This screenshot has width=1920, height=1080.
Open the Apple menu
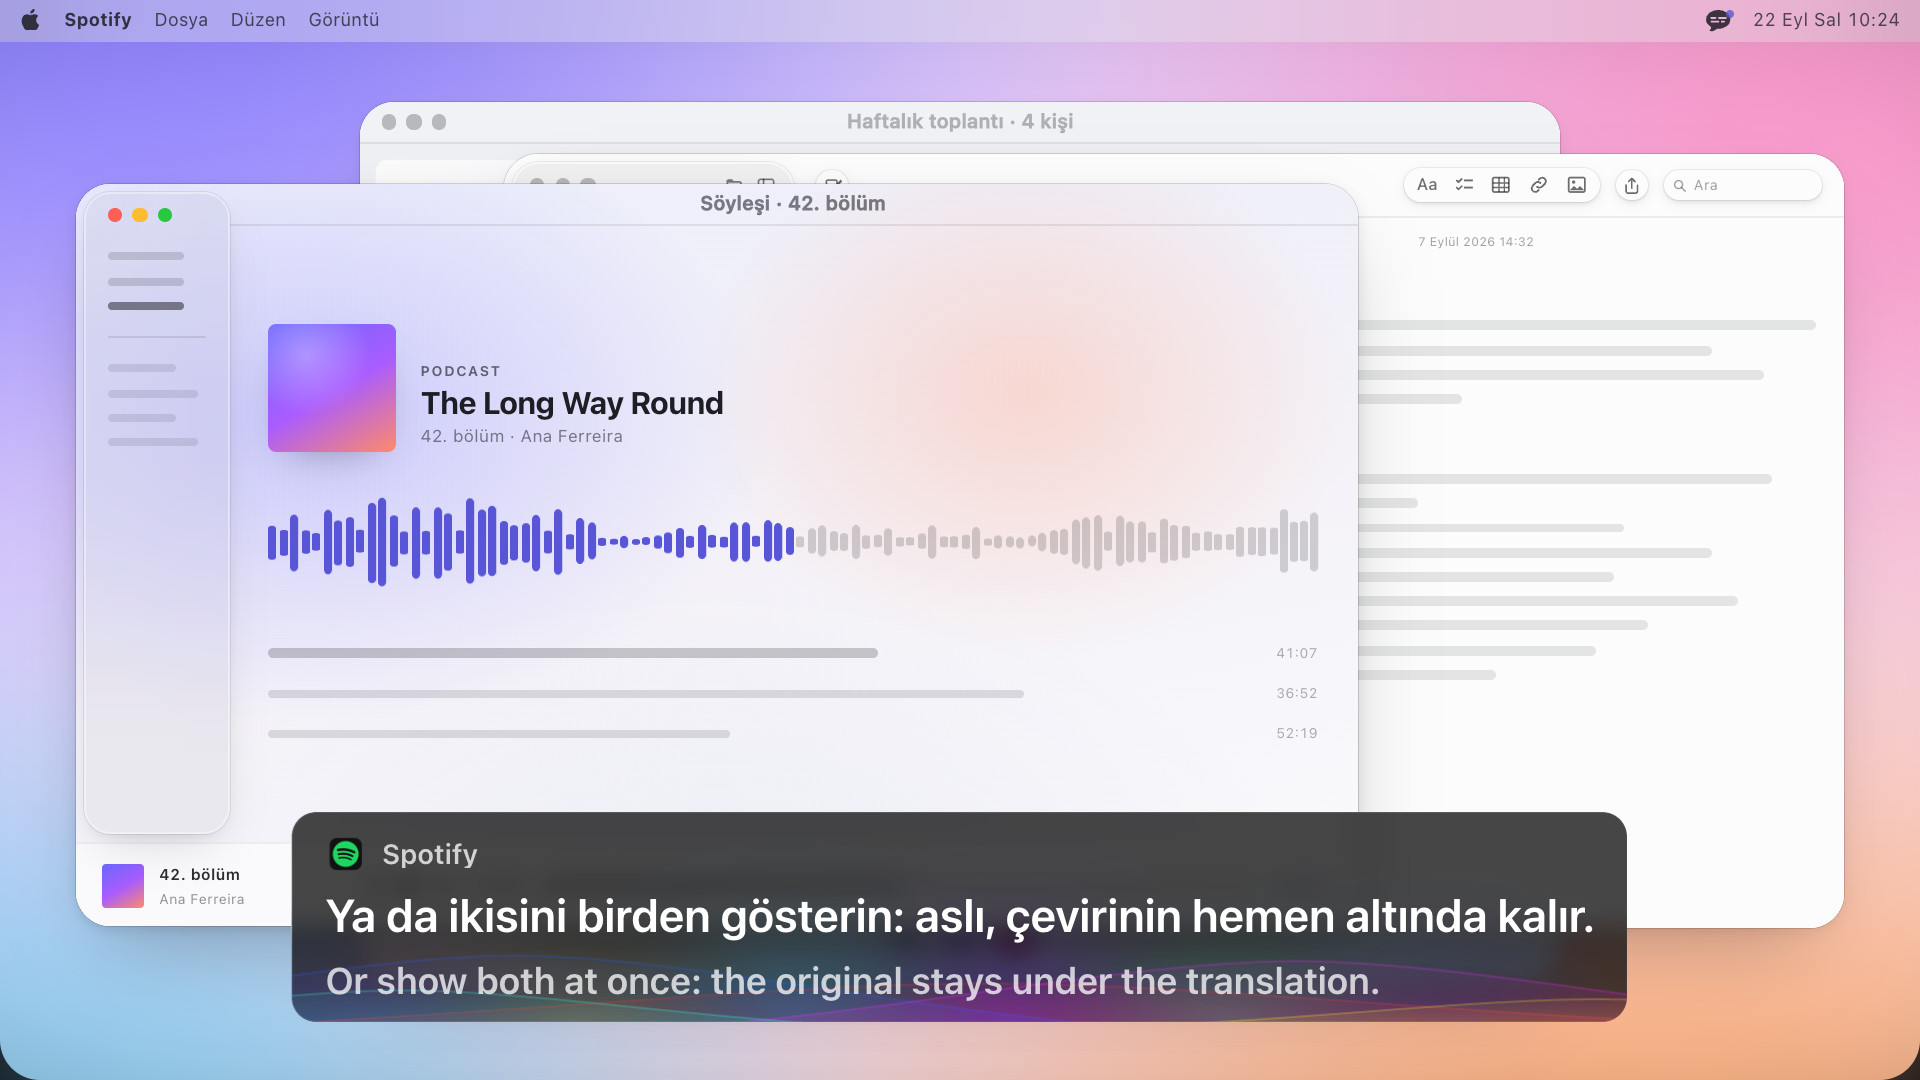tap(31, 20)
